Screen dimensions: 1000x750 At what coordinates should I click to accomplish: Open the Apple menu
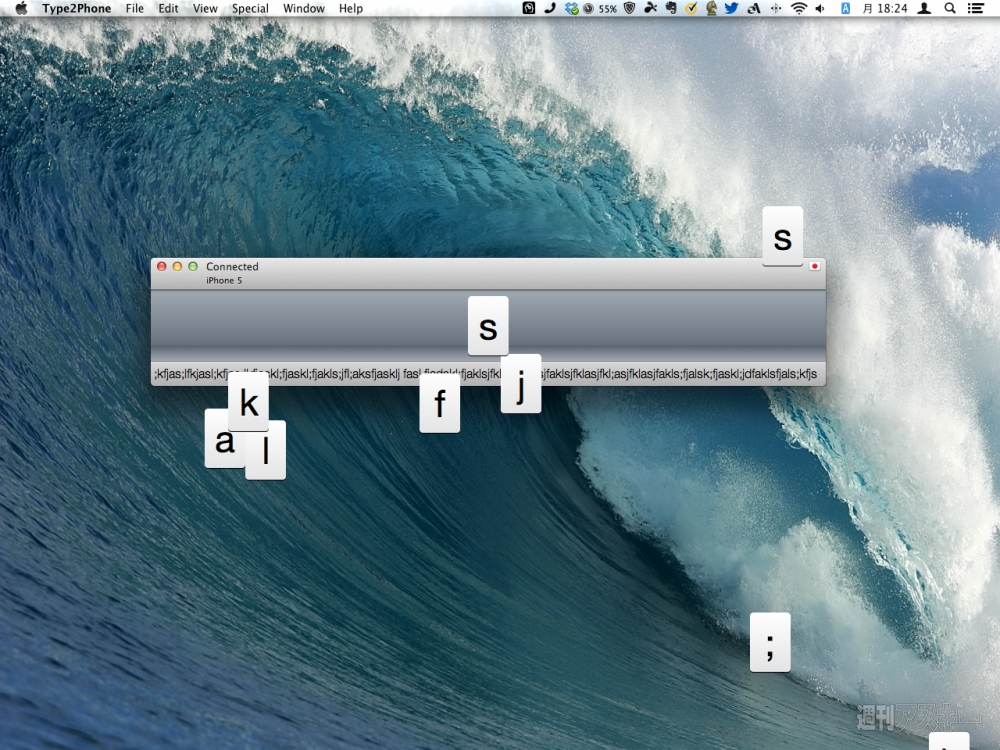tap(21, 8)
